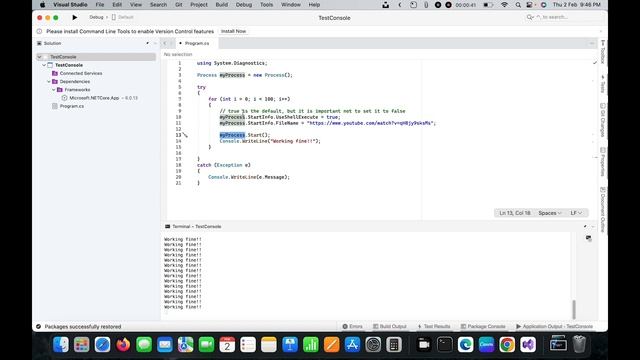Launch Safari from the Dock
This screenshot has height=360, width=640.
click(102, 345)
